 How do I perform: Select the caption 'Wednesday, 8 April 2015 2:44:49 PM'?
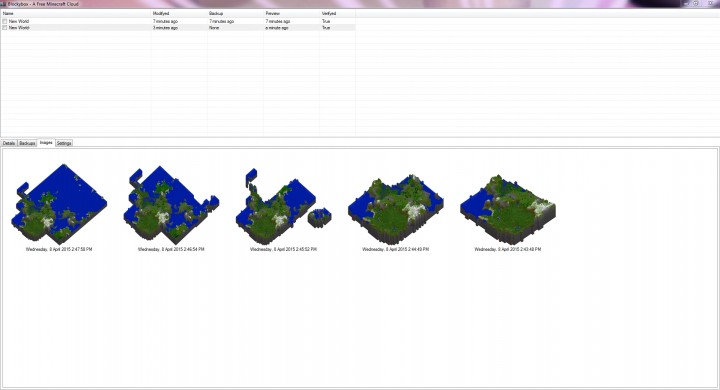tap(396, 249)
